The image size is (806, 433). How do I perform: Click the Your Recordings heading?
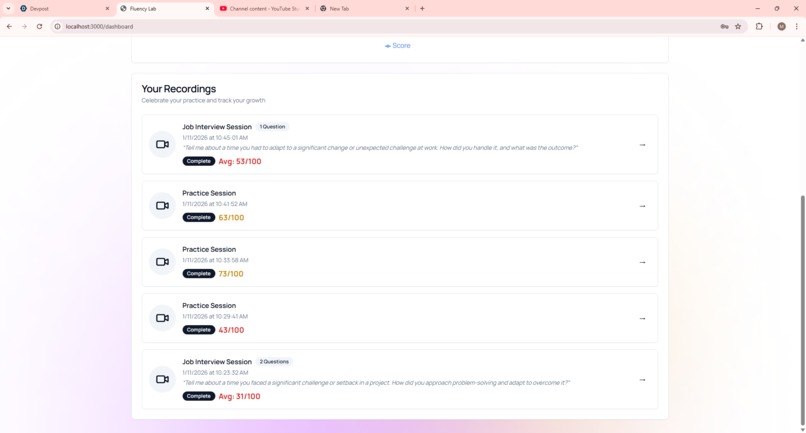point(179,89)
